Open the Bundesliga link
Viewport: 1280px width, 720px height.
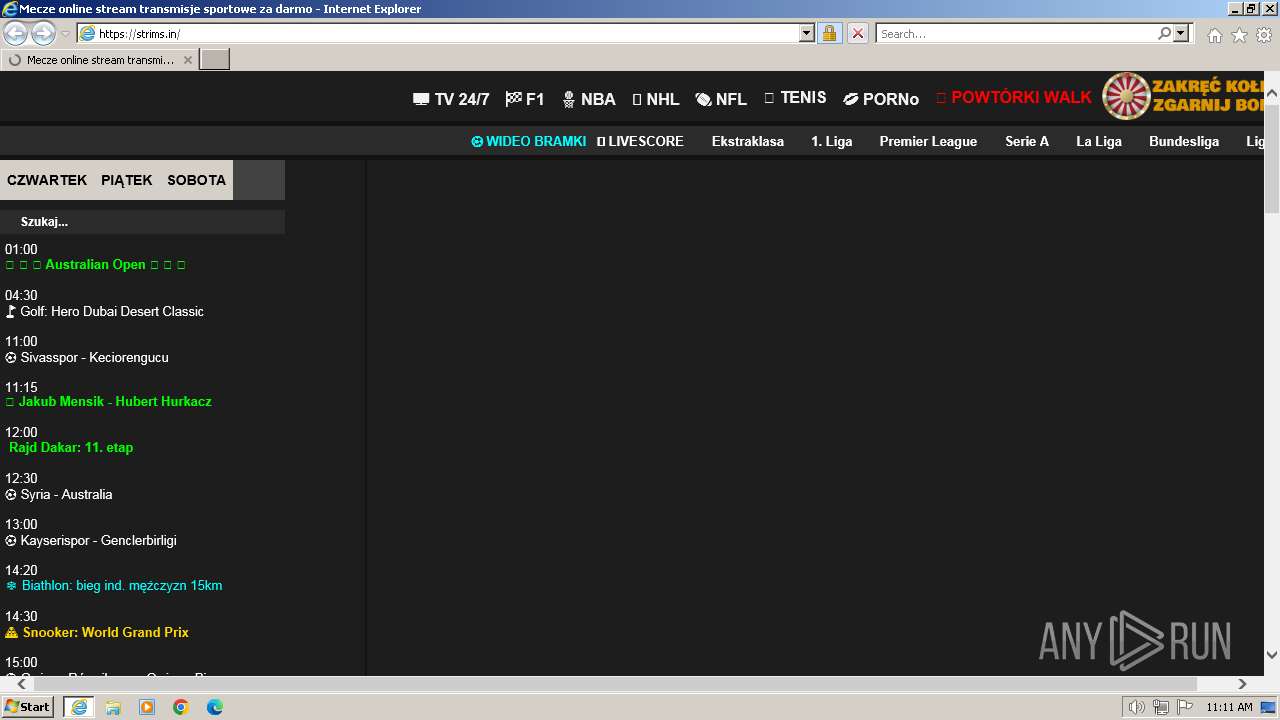point(1184,141)
